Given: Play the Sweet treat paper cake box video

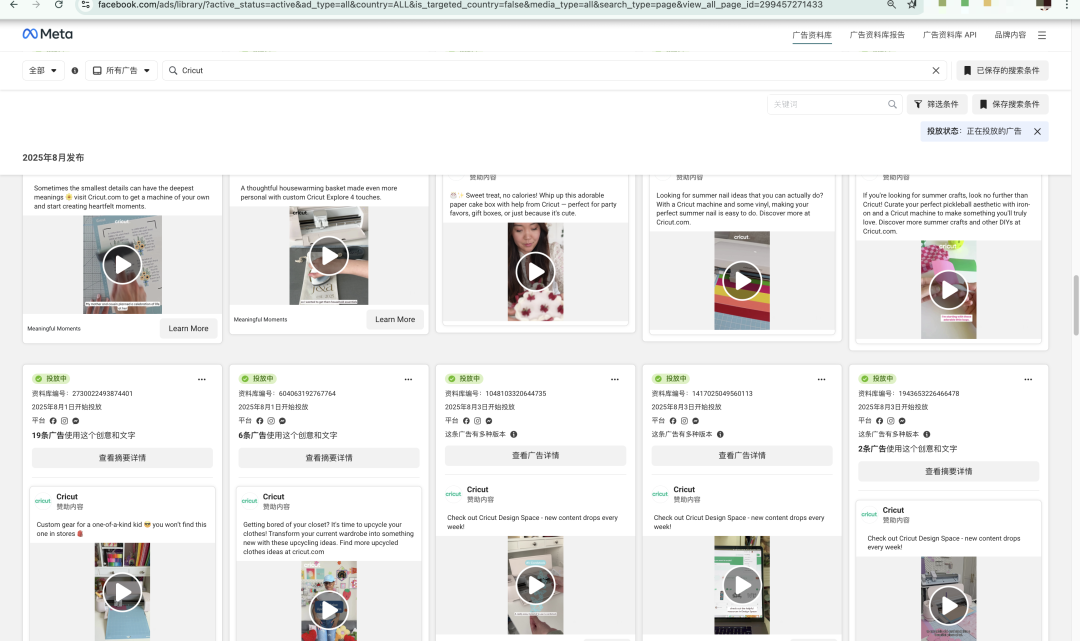Looking at the screenshot, I should (x=536, y=272).
